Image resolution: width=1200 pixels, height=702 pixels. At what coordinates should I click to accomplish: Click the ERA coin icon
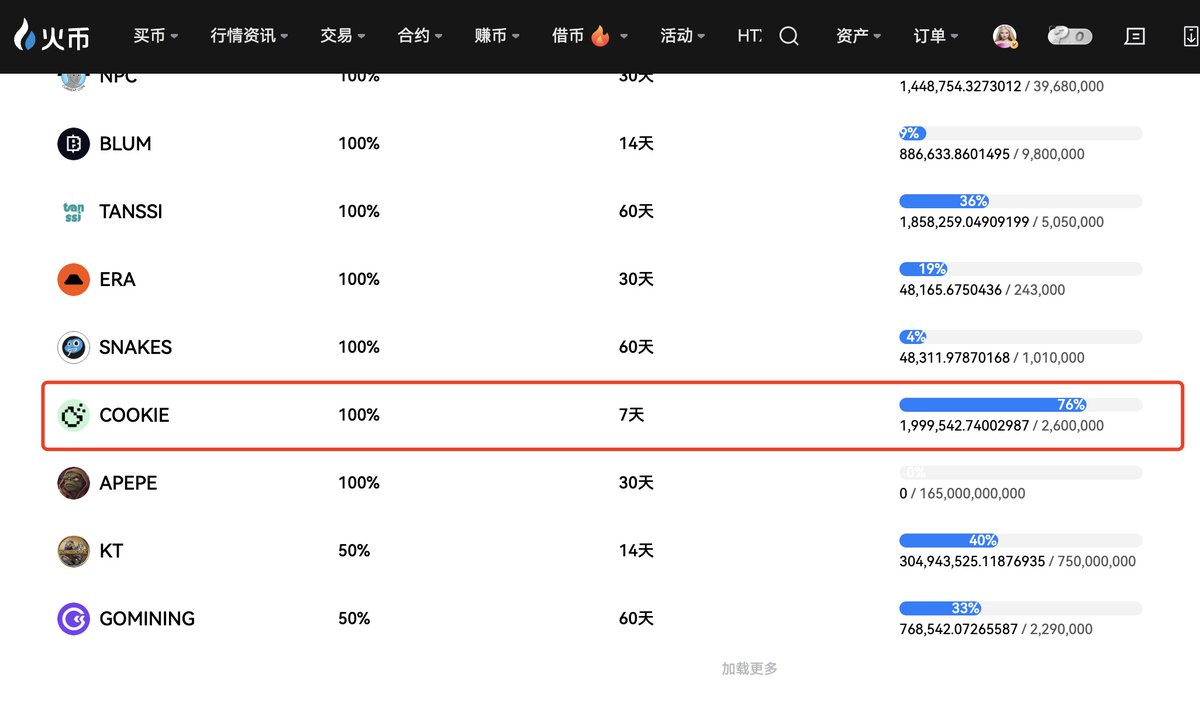click(74, 280)
